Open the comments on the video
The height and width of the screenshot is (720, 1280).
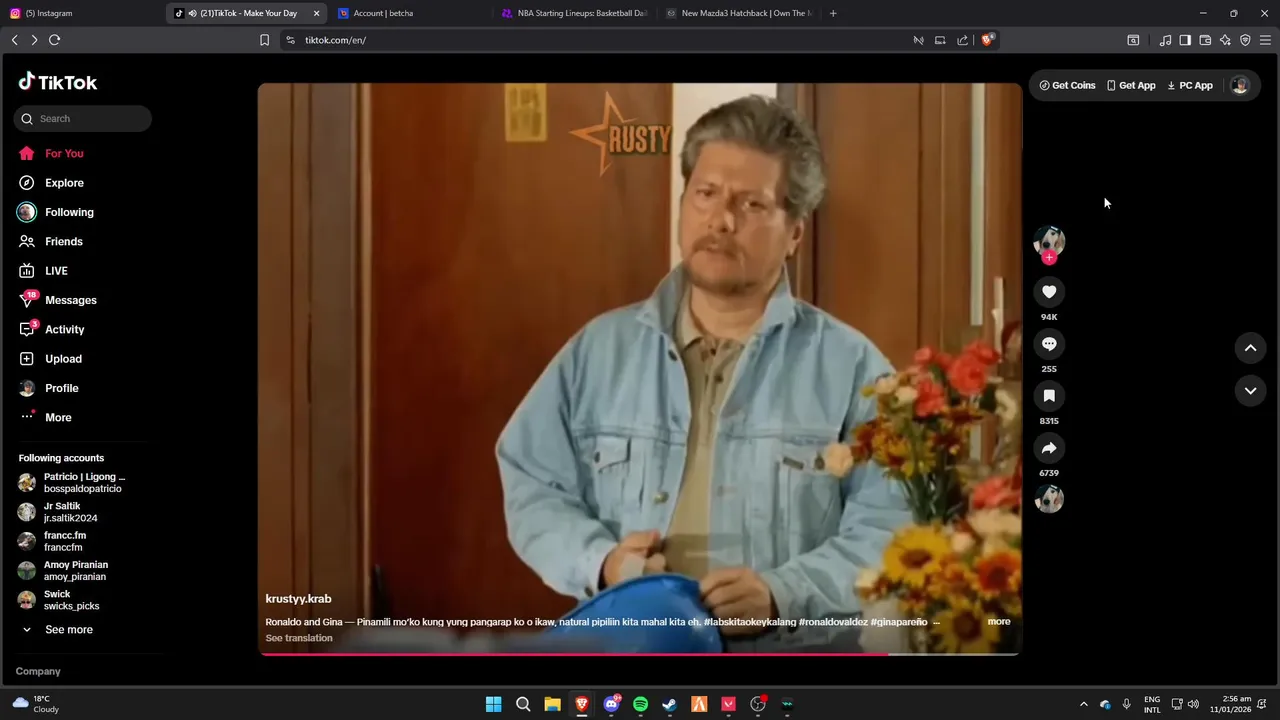click(x=1049, y=344)
